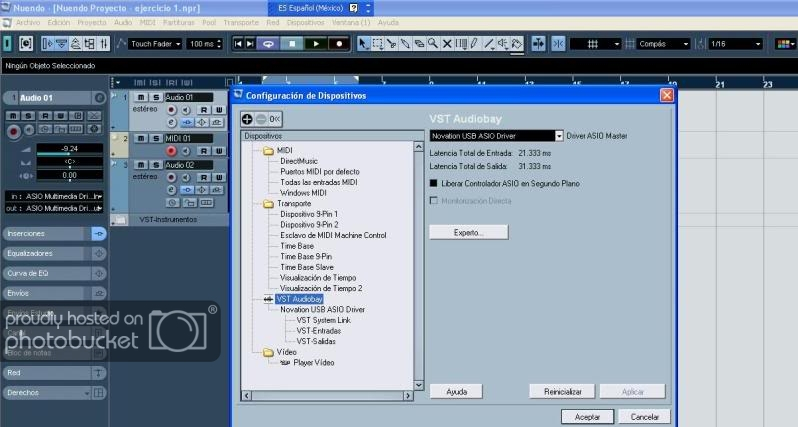Click the Experto... button

tap(468, 232)
